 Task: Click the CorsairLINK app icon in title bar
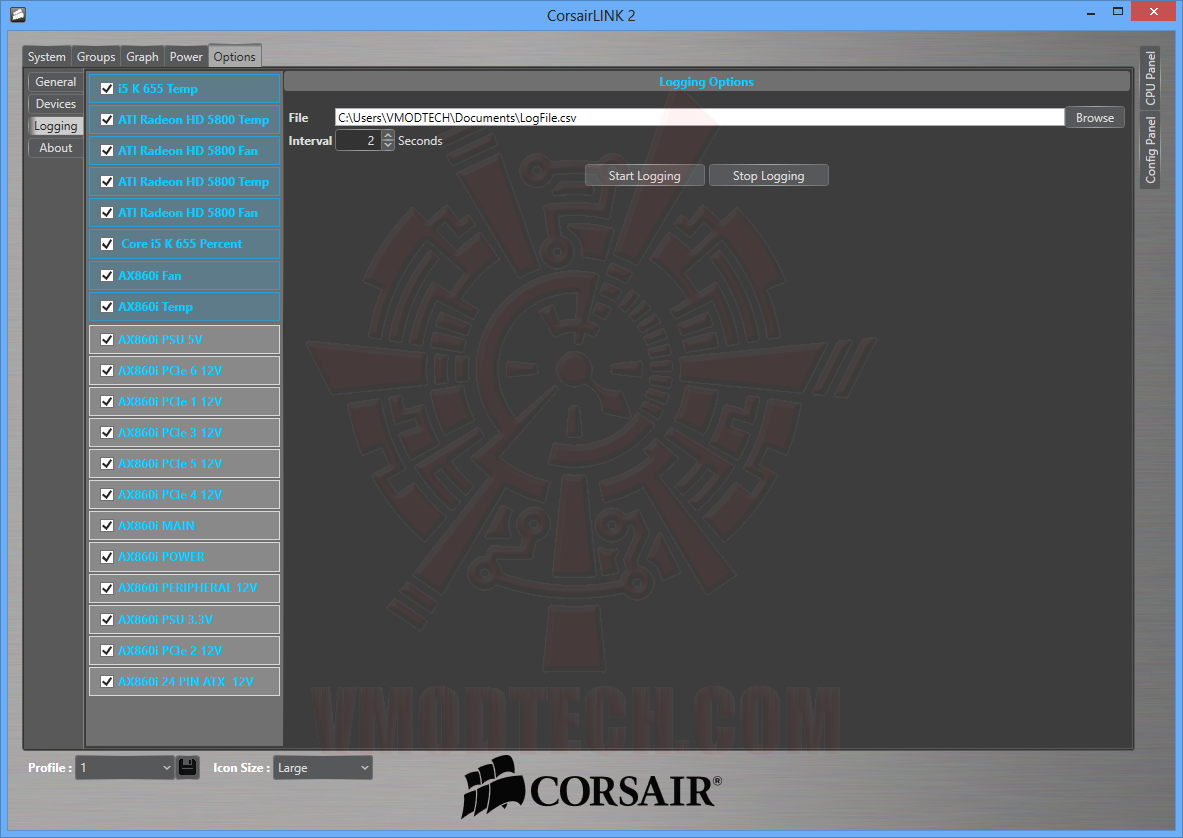point(18,14)
